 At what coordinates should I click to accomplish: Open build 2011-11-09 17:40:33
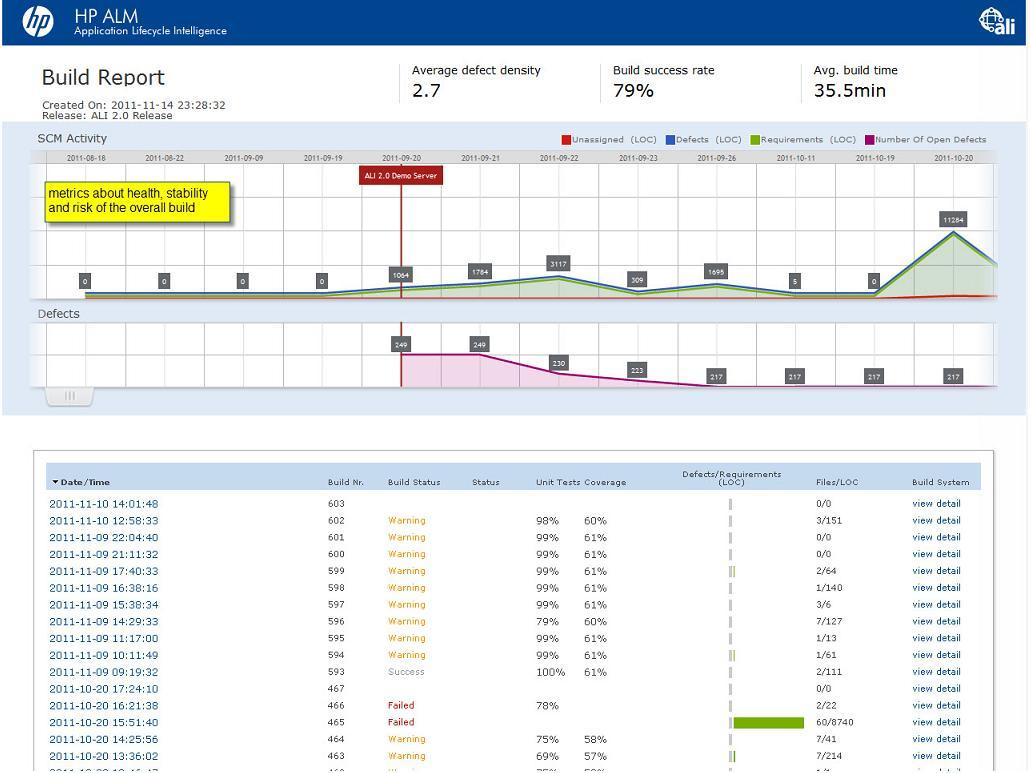pos(104,571)
